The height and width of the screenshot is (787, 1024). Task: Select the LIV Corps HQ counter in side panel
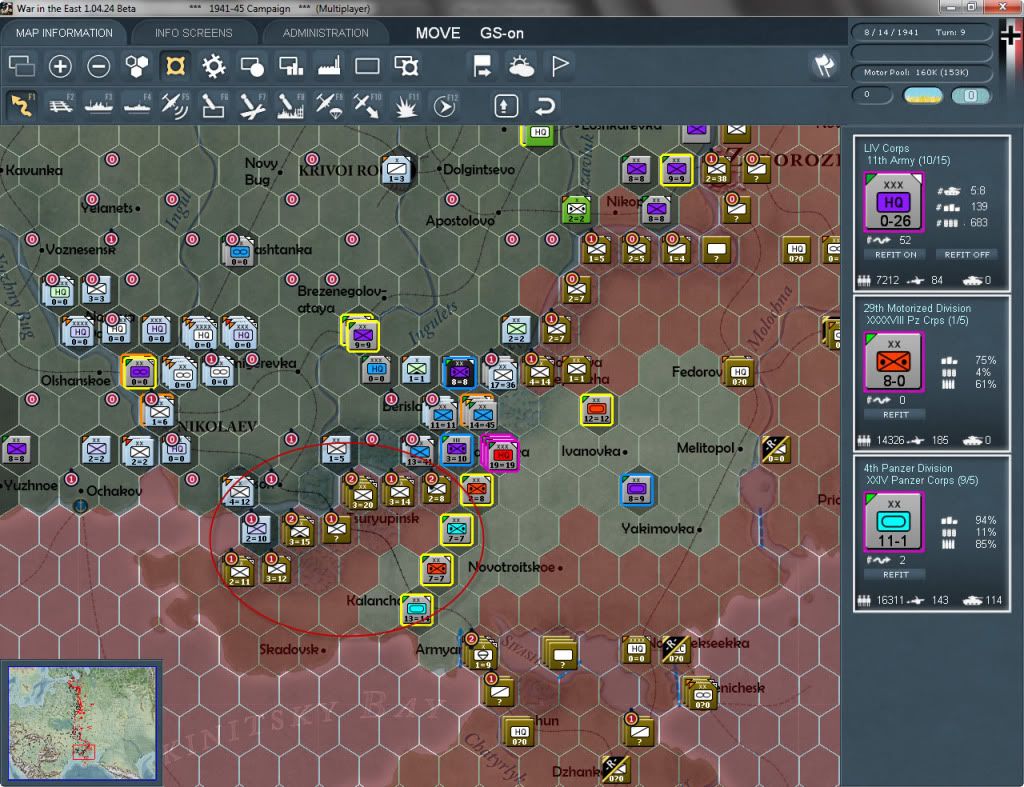click(x=893, y=202)
